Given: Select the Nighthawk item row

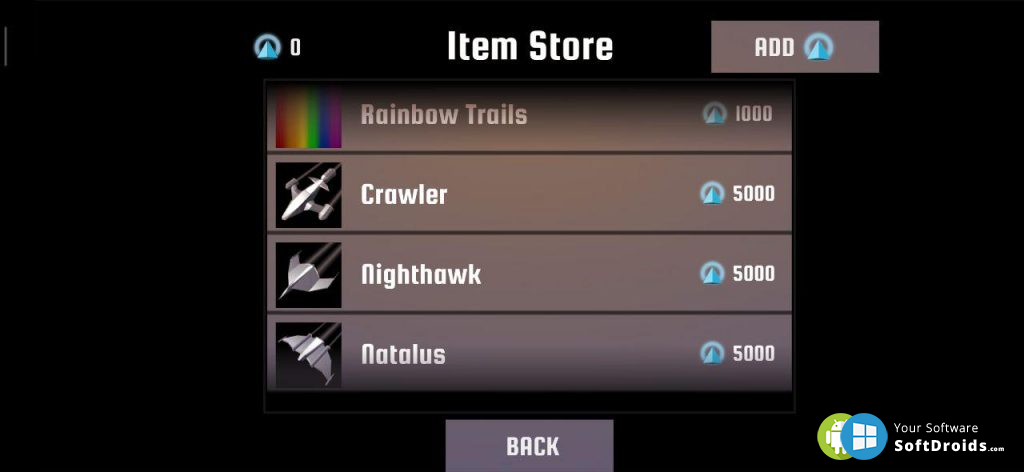Looking at the screenshot, I should pos(530,274).
